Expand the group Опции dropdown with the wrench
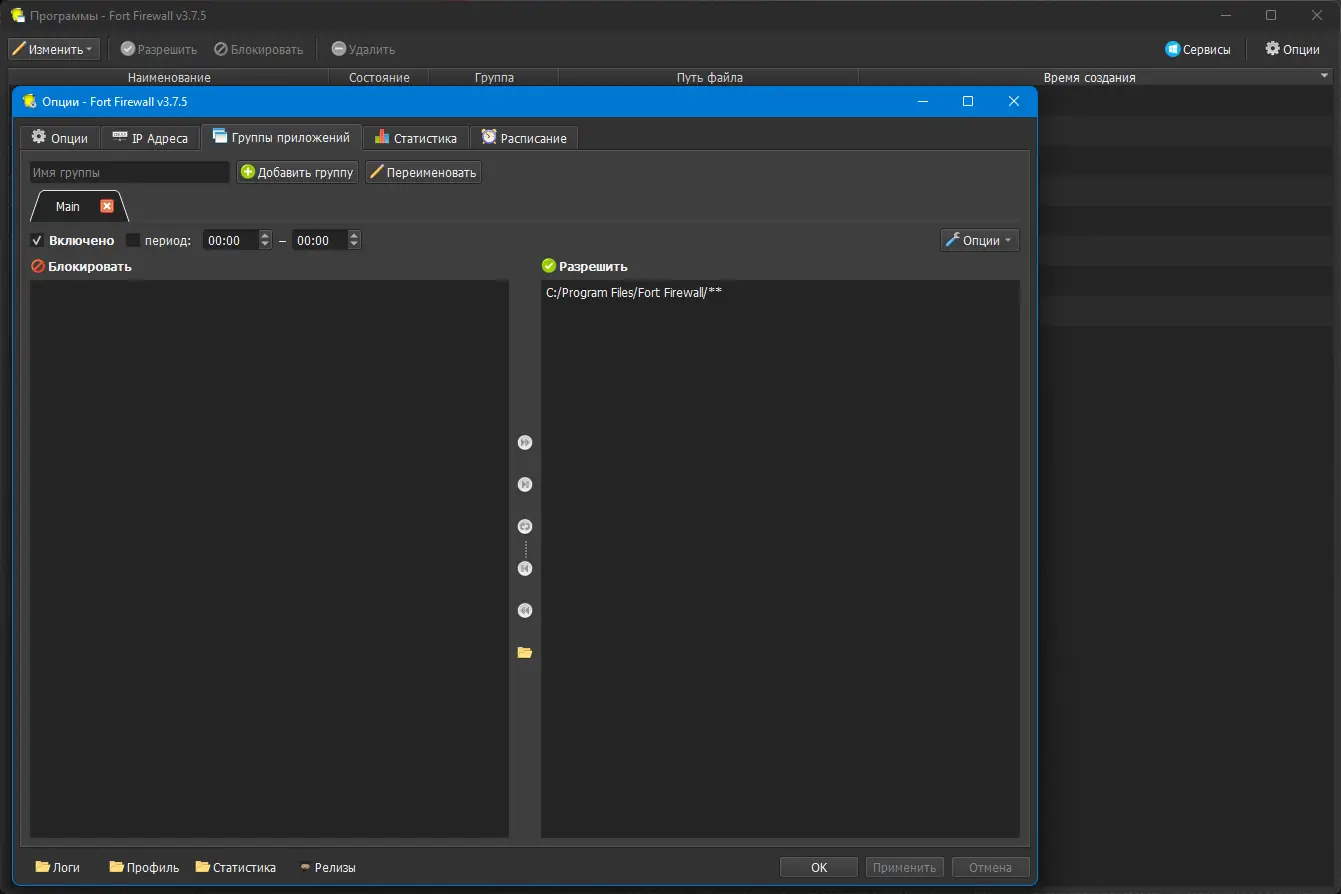This screenshot has height=894, width=1341. pos(980,240)
